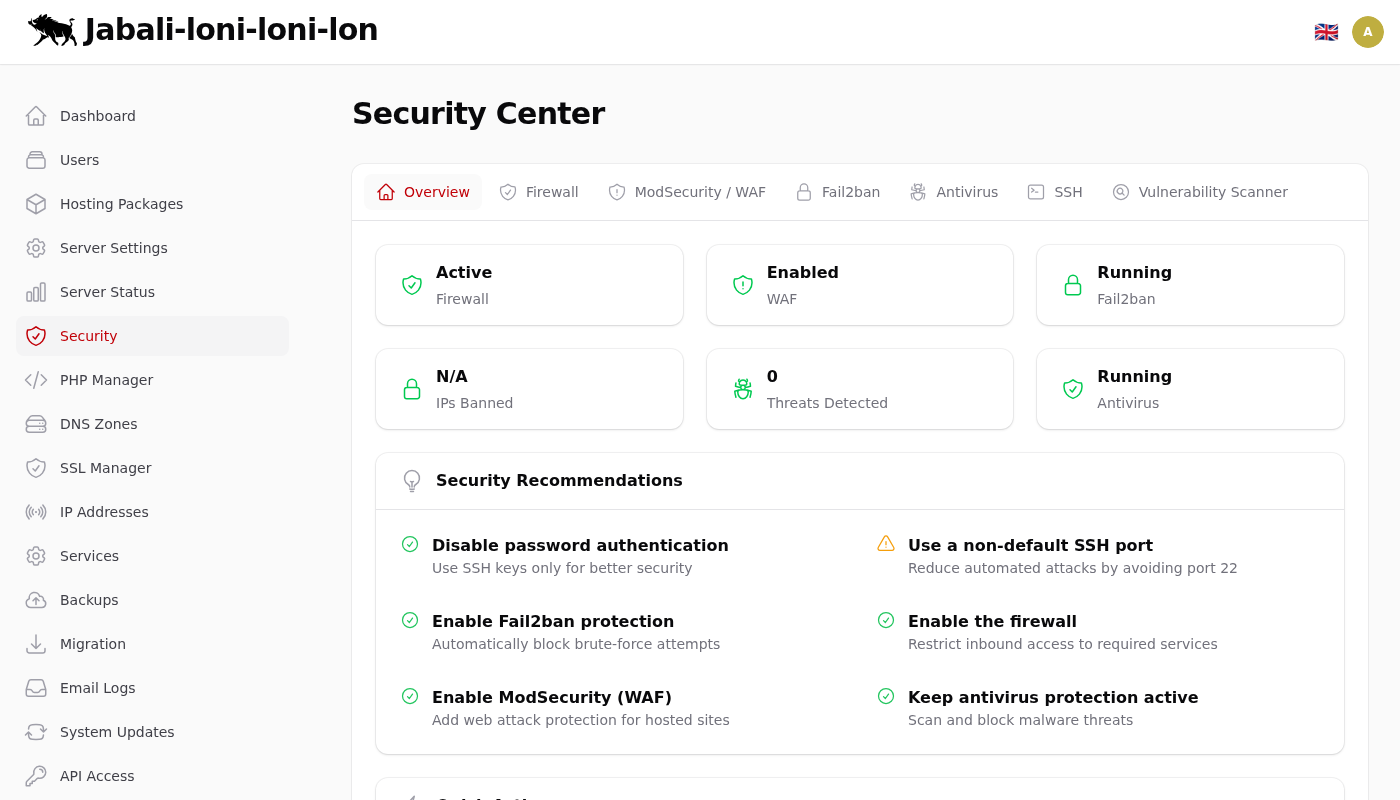Viewport: 1400px width, 800px height.
Task: Open SSL Manager from the sidebar
Action: click(x=105, y=468)
